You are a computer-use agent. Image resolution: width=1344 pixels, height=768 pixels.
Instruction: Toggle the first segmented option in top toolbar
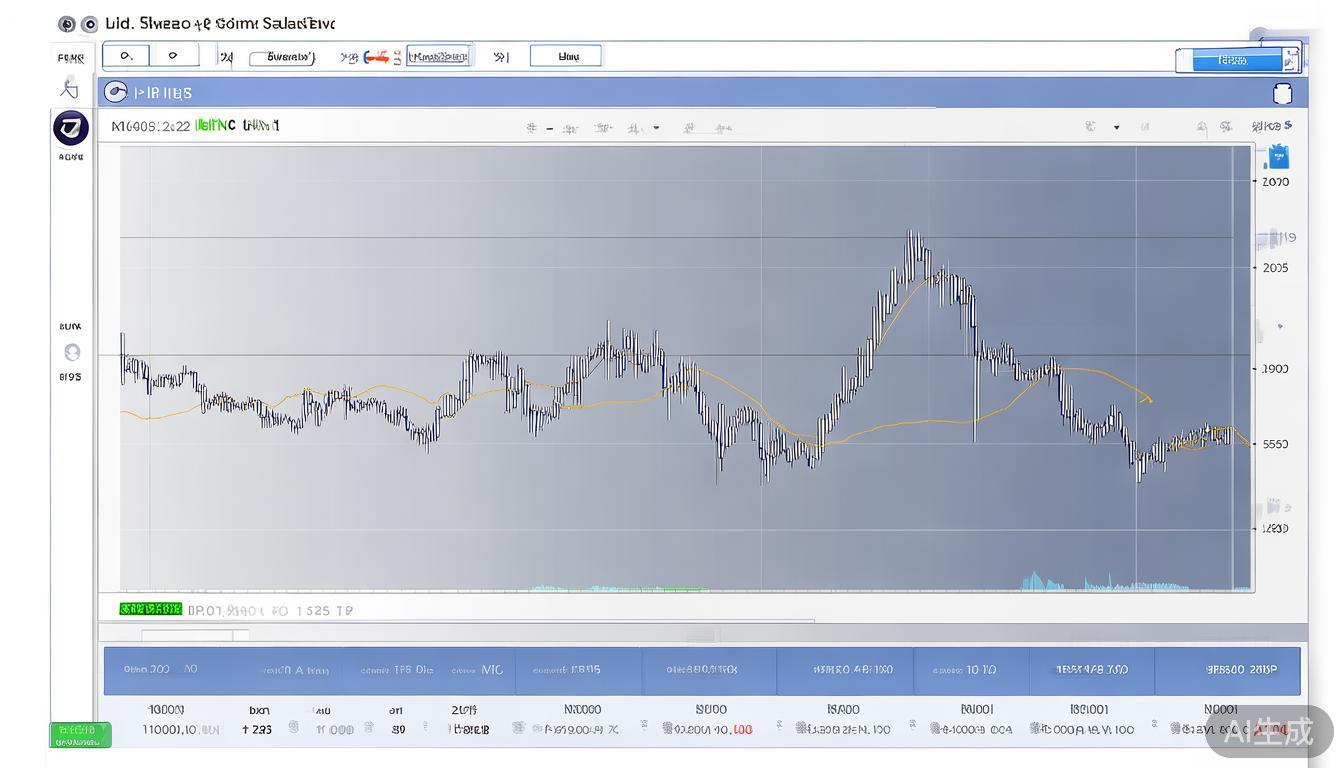click(x=126, y=56)
